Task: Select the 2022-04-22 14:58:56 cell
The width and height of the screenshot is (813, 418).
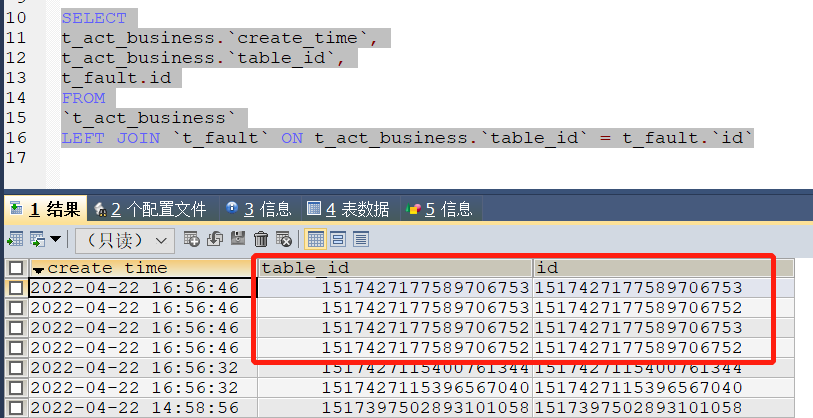Action: pos(141,408)
